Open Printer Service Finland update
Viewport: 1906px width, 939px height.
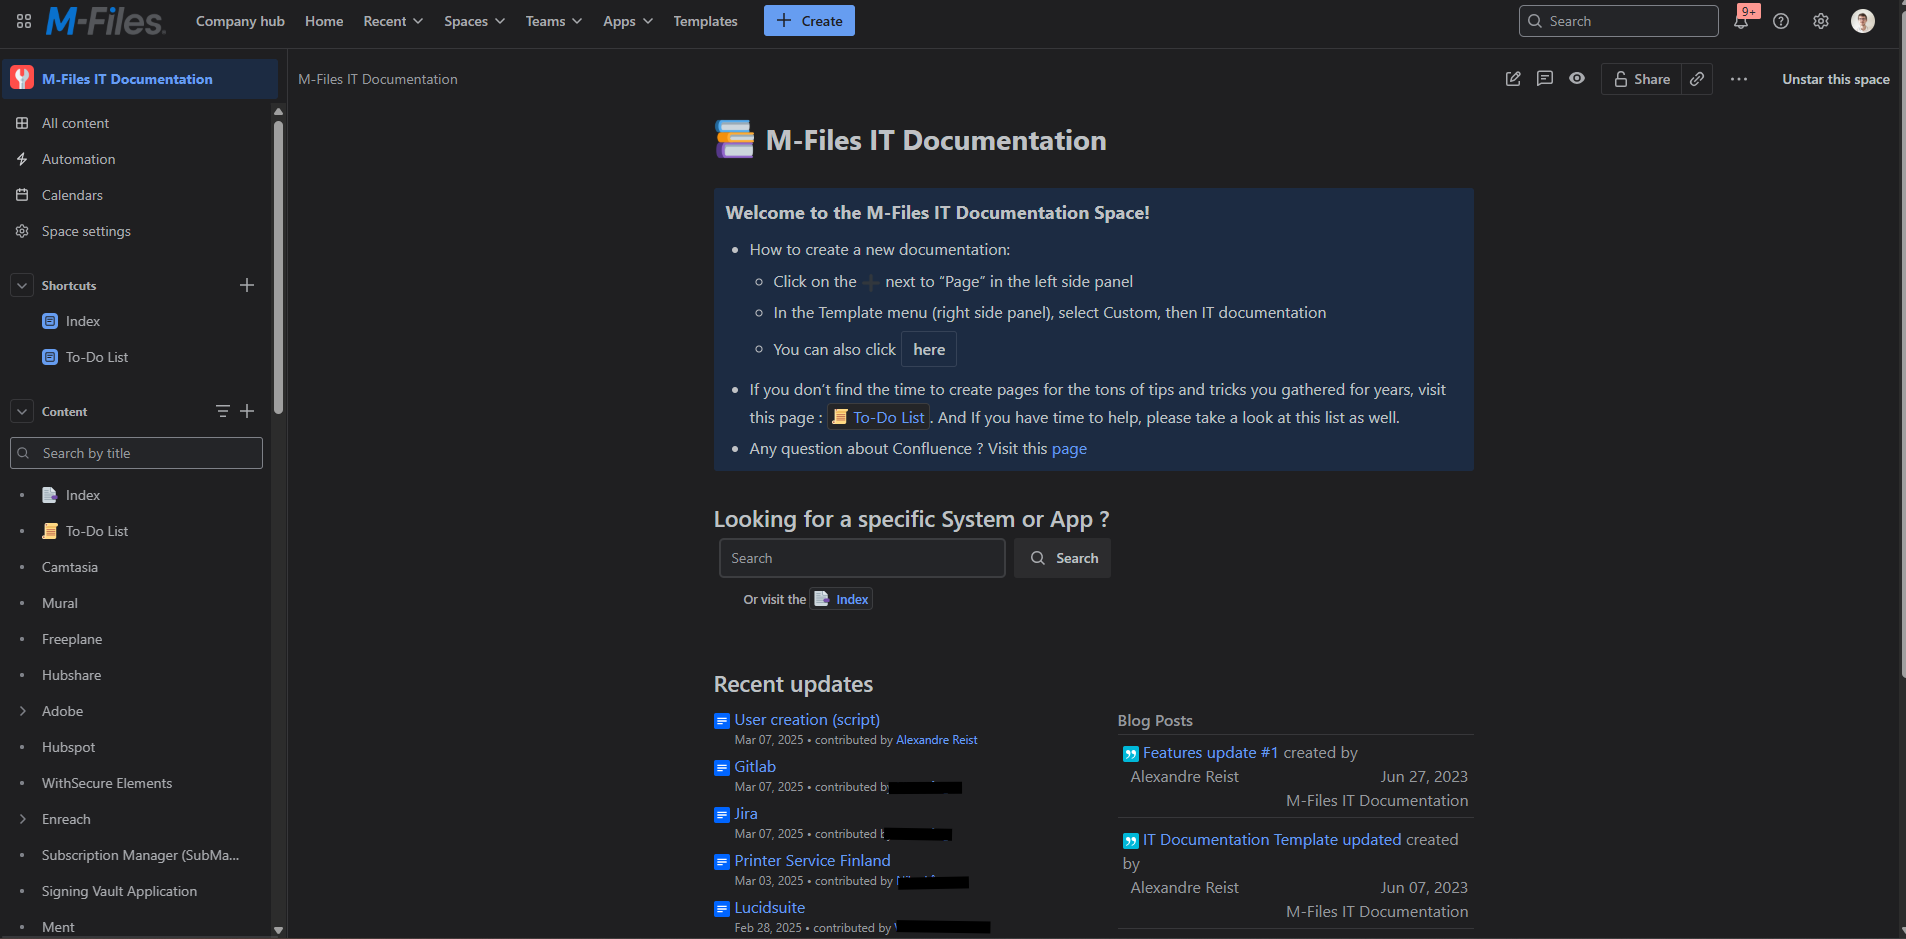[x=812, y=861]
